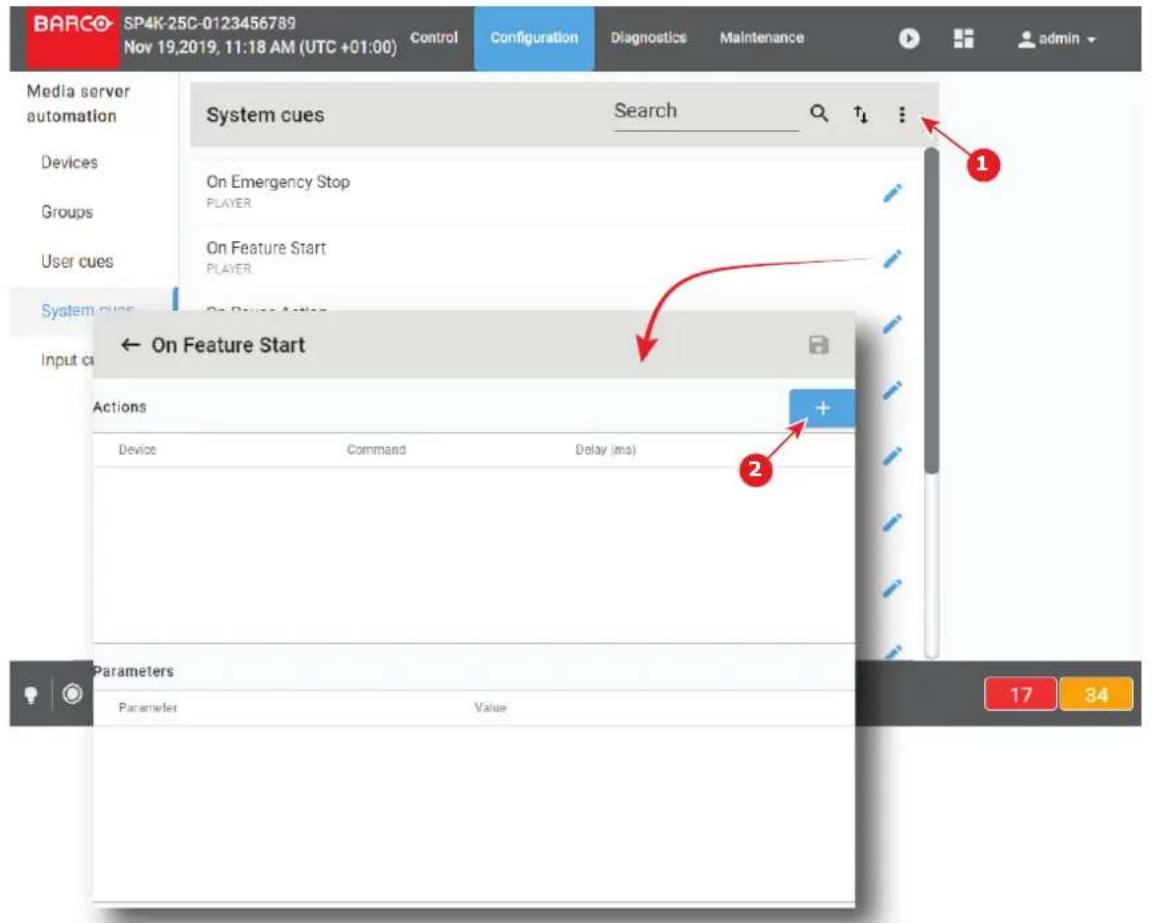Expand the admin user dropdown
Screen dimensions: 1151x923
[x=1057, y=39]
